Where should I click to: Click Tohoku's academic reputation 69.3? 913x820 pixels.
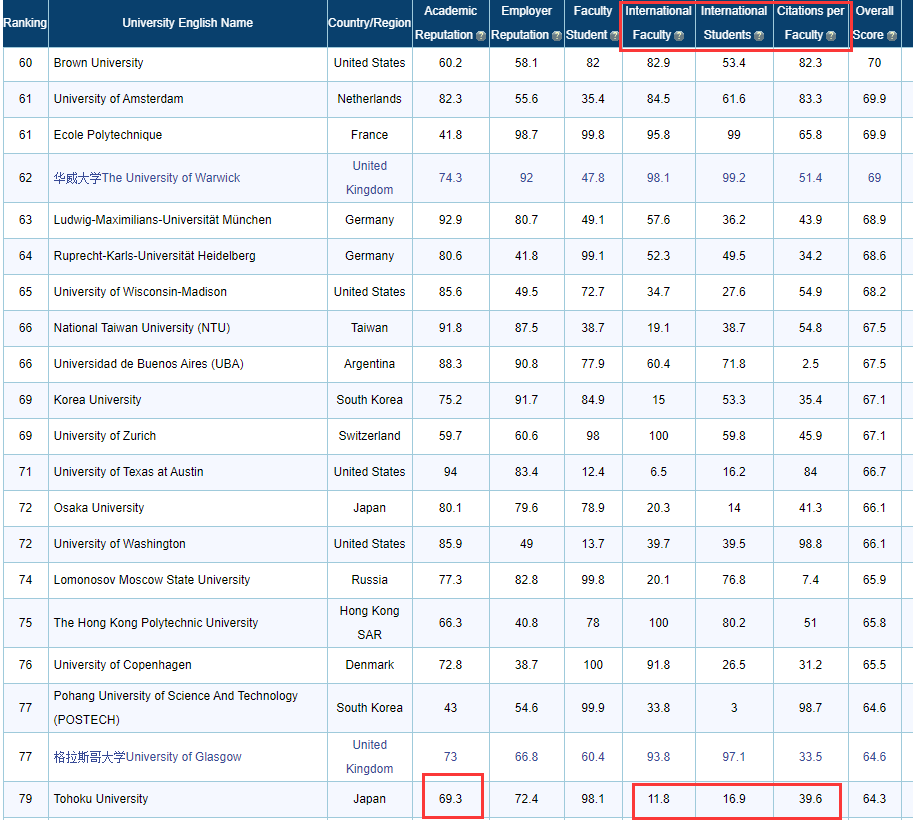click(x=450, y=799)
